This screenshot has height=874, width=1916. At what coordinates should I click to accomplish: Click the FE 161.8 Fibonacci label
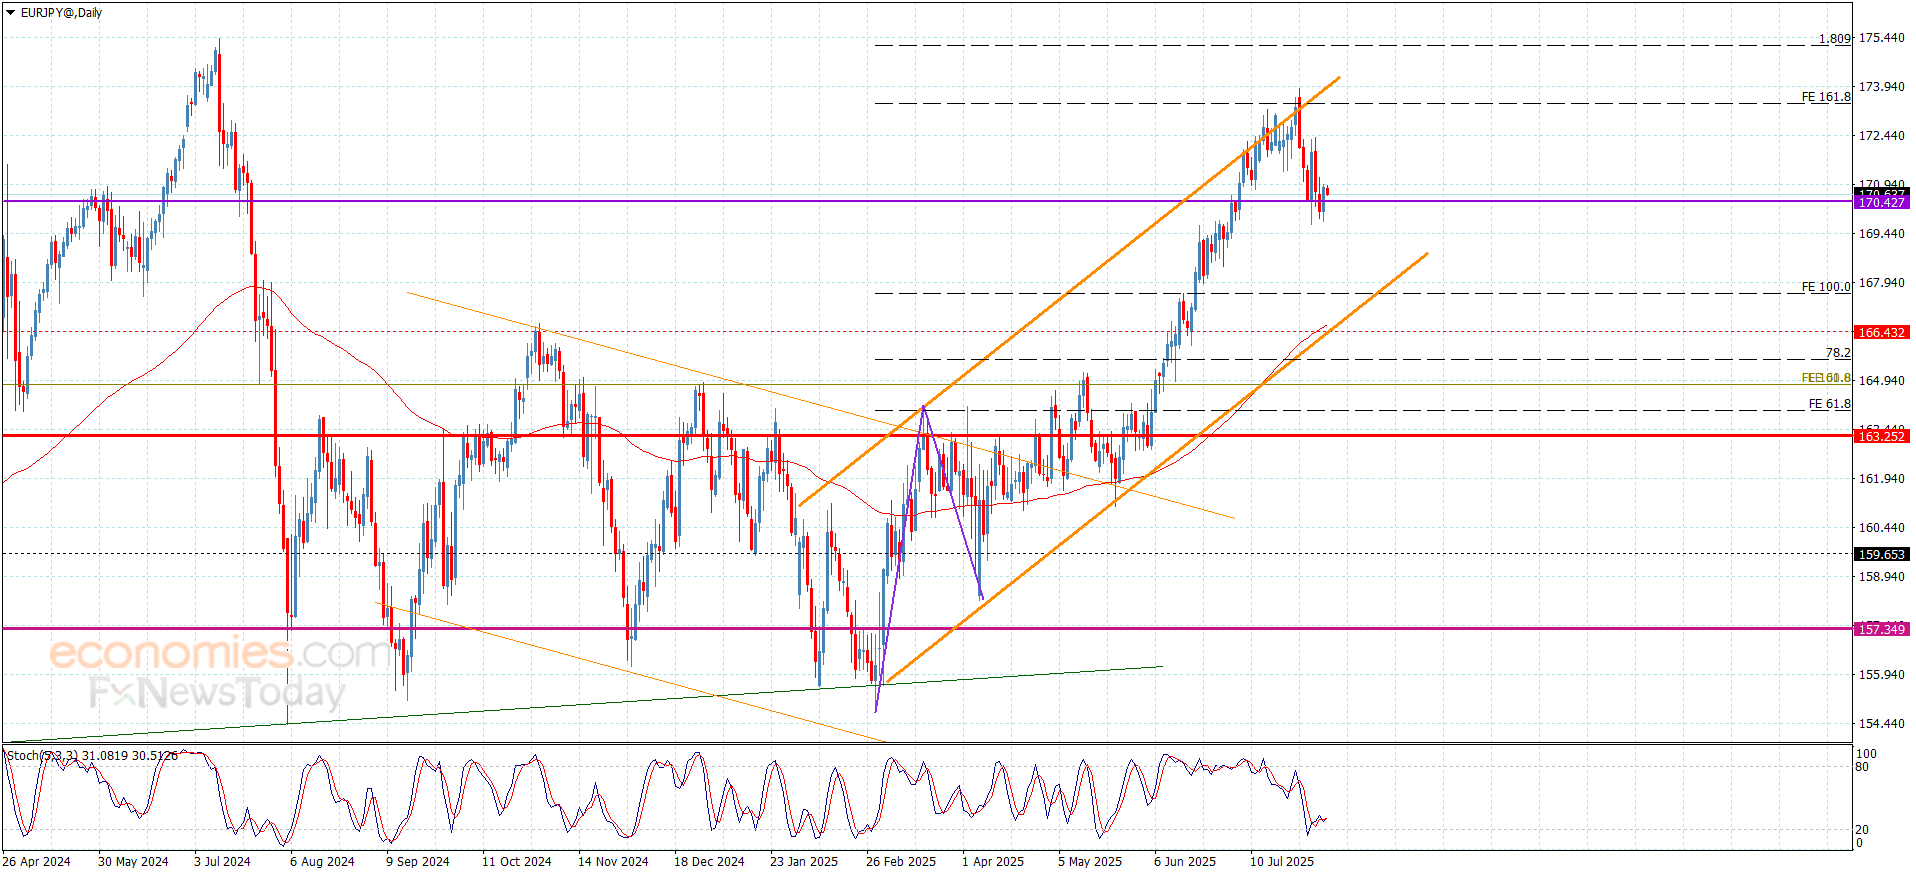click(1826, 97)
